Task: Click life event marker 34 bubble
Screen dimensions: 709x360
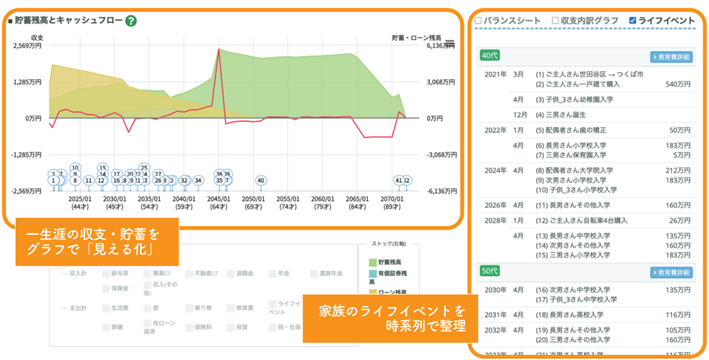Action: click(x=198, y=180)
